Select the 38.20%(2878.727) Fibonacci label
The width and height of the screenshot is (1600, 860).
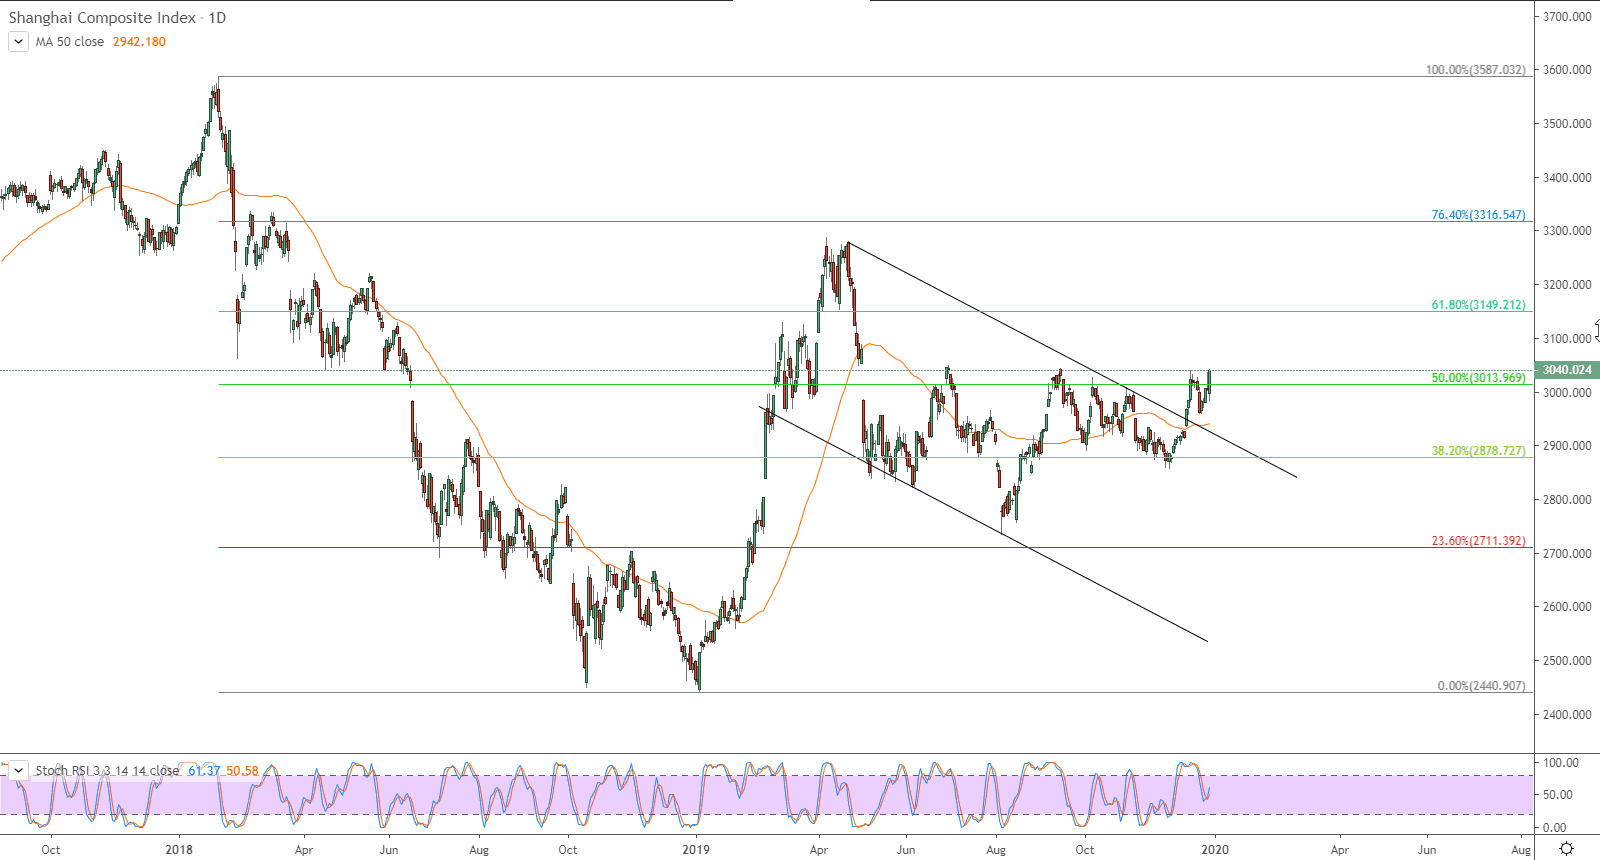click(1479, 451)
